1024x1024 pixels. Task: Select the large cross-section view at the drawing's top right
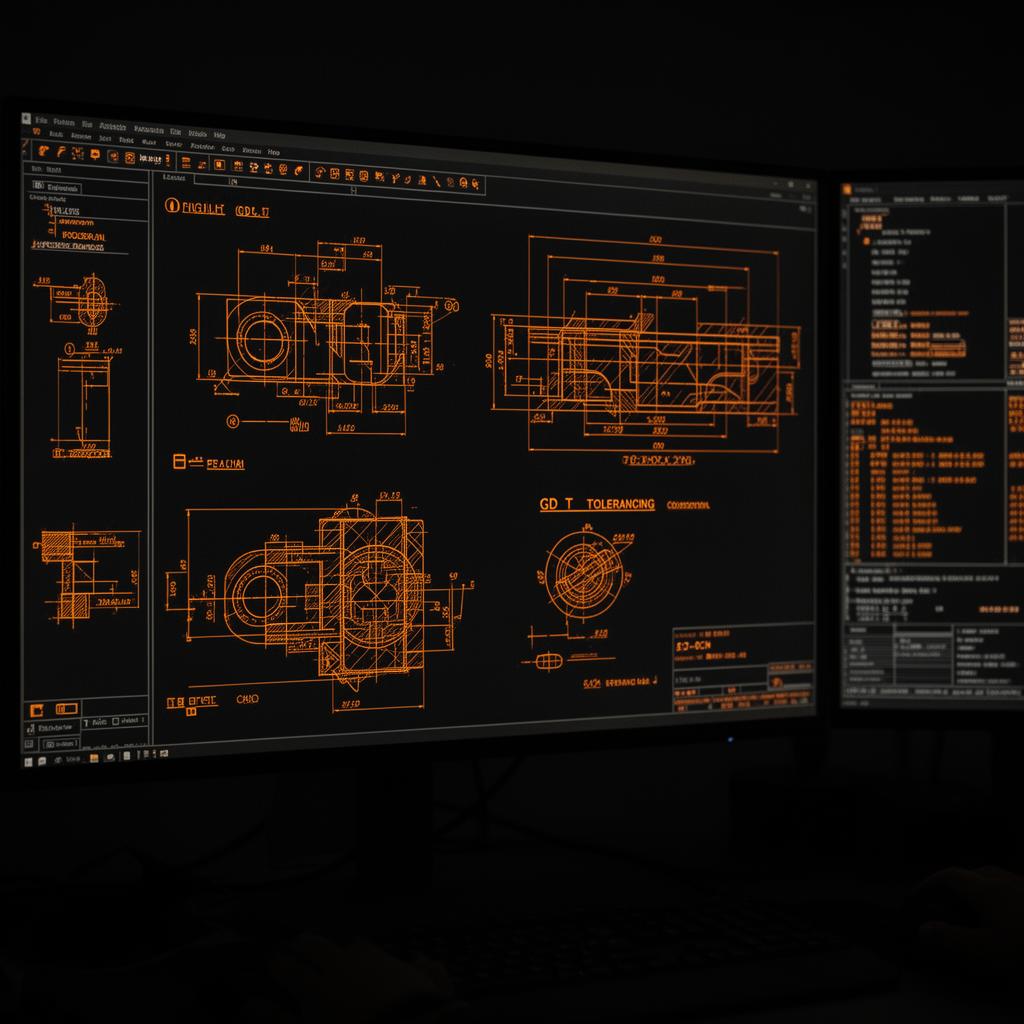(x=647, y=345)
